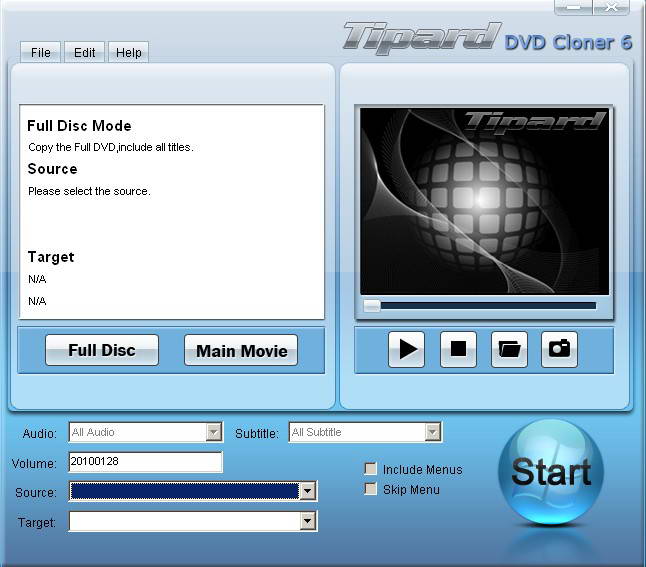Click the big Start button
This screenshot has height=567, width=646.
(x=551, y=472)
